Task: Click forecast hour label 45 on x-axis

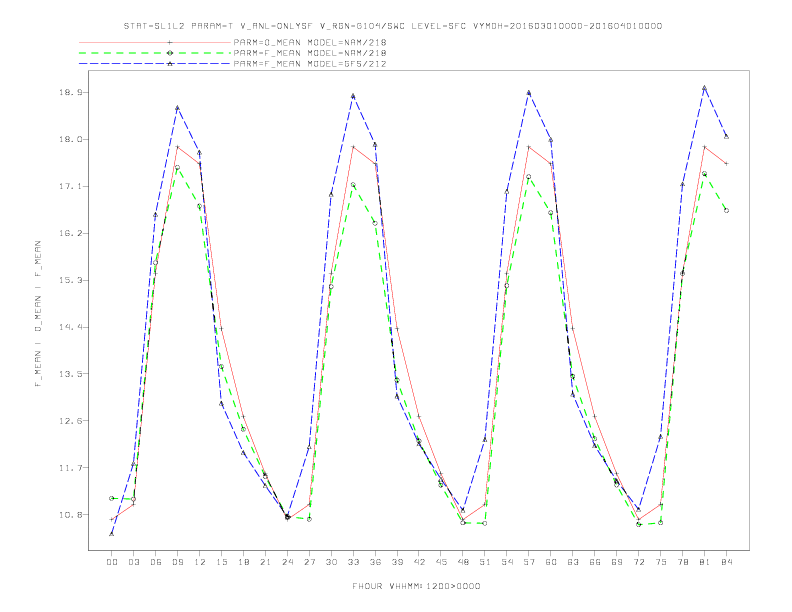Action: coord(441,562)
